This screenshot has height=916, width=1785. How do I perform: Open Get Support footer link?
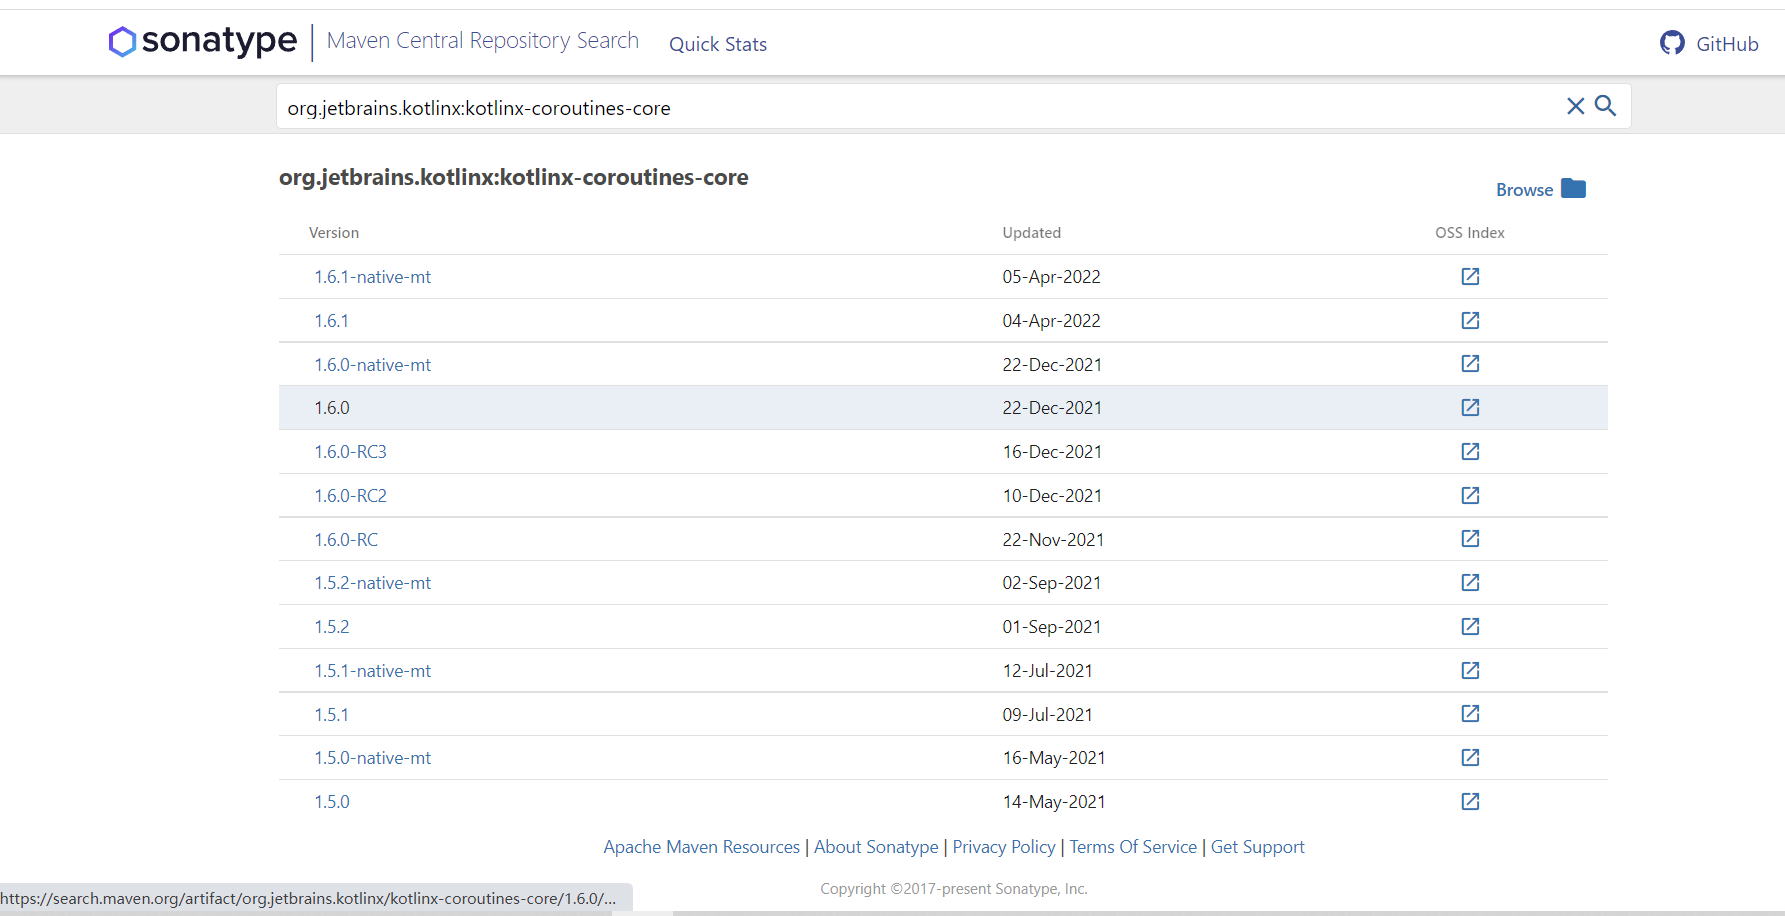[x=1258, y=847]
